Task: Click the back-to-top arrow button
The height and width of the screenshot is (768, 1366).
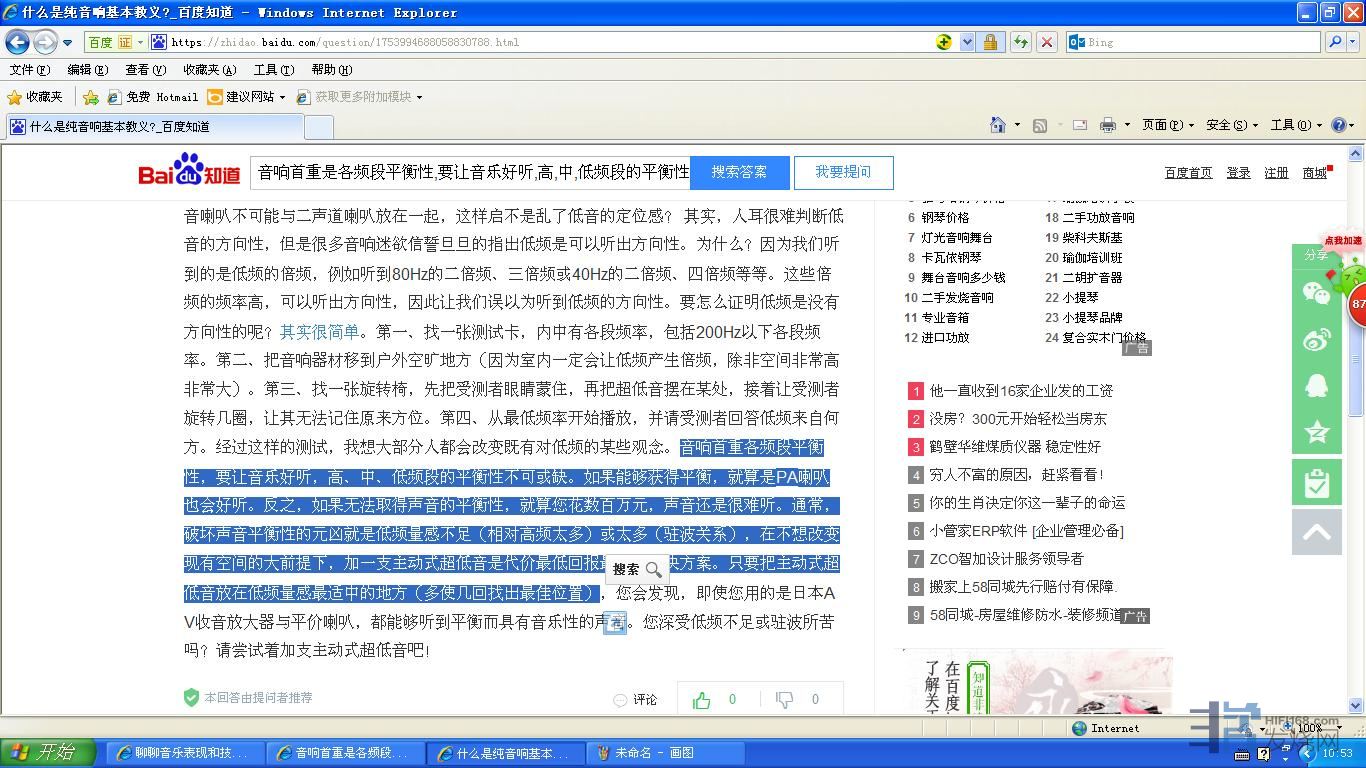Action: click(1316, 532)
